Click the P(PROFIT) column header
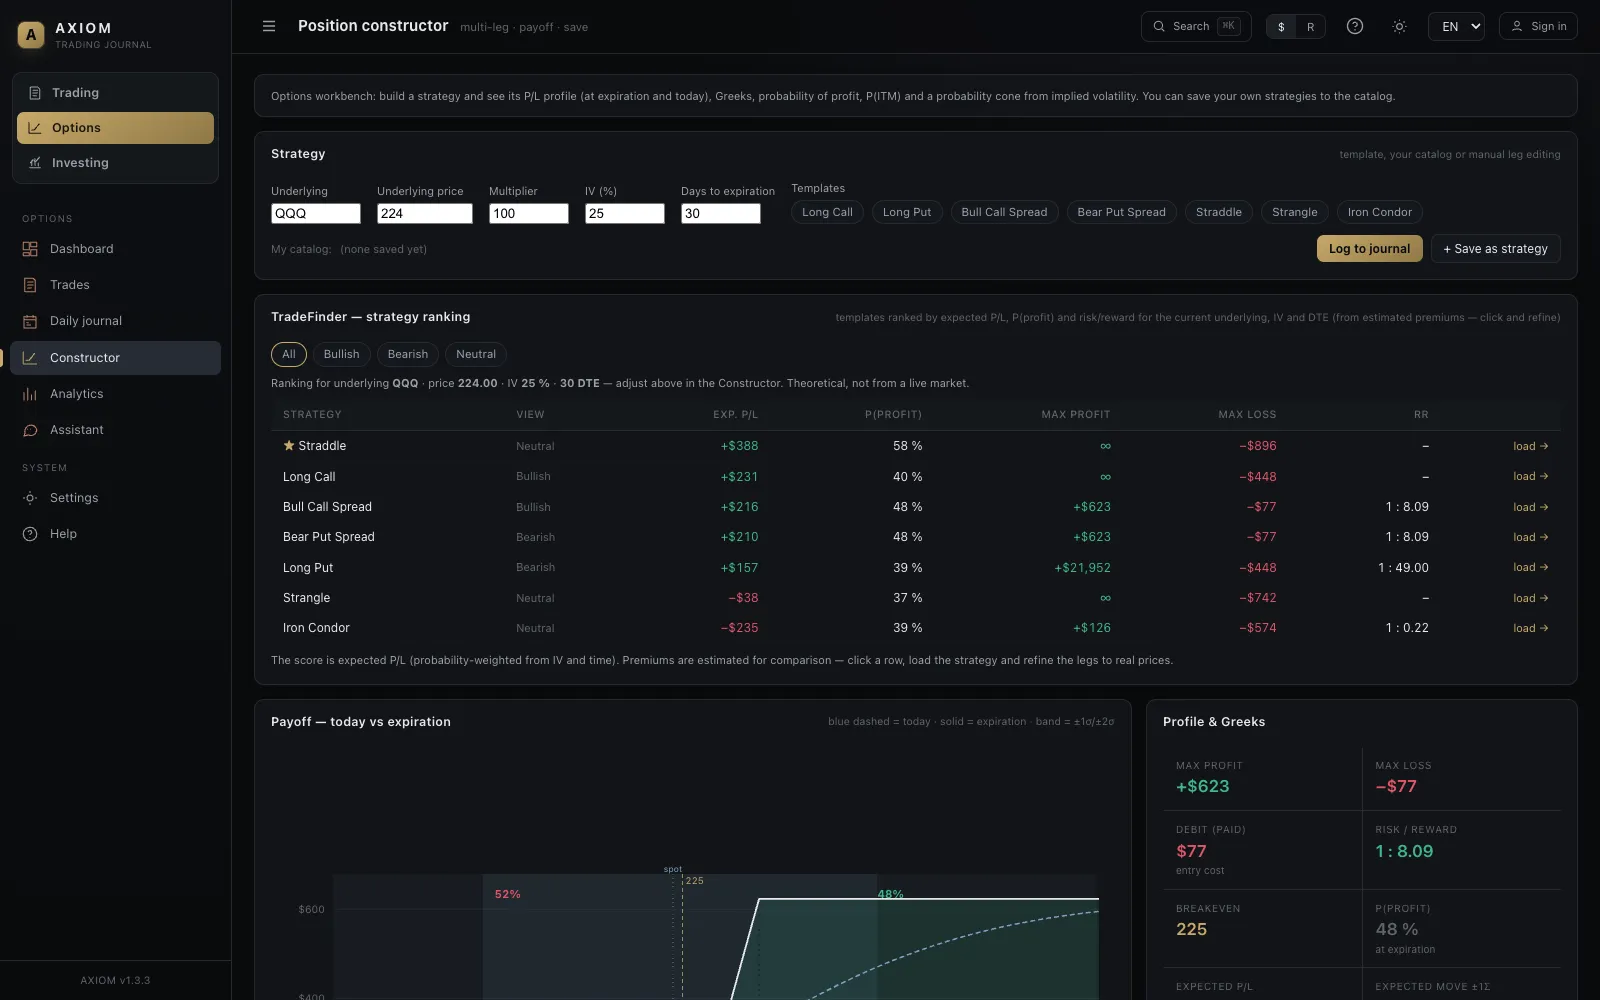This screenshot has width=1600, height=1000. [x=893, y=415]
